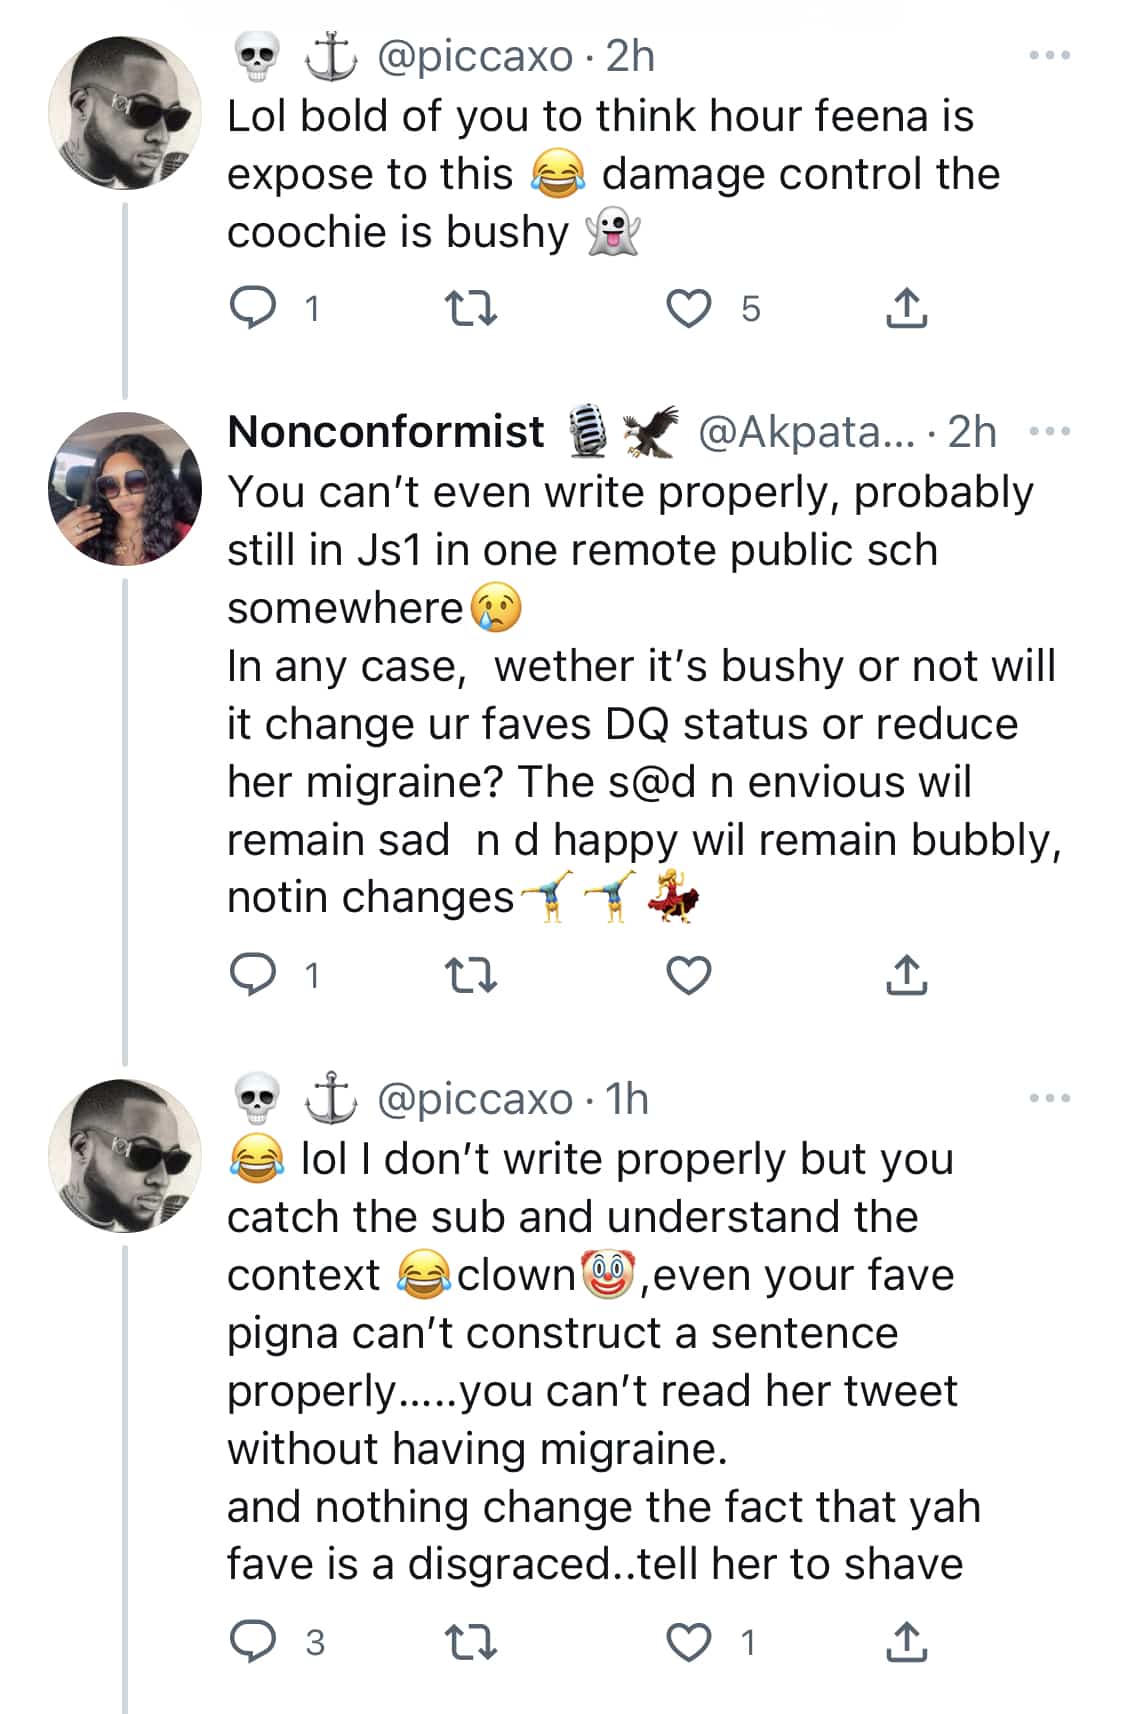Open more options for first @piccaxo tweet

click(1050, 56)
